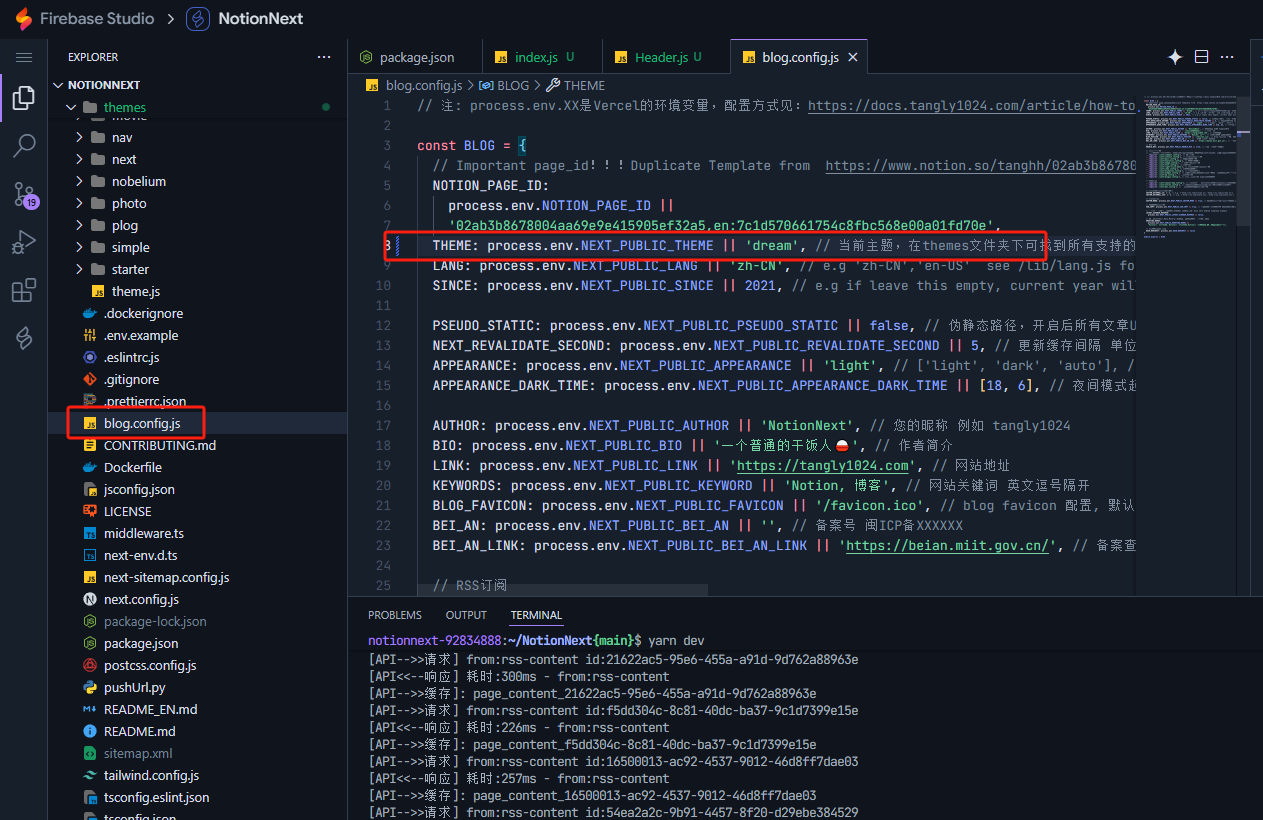Viewport: 1263px width, 820px height.
Task: Switch to the index.js tab
Action: tap(543, 58)
